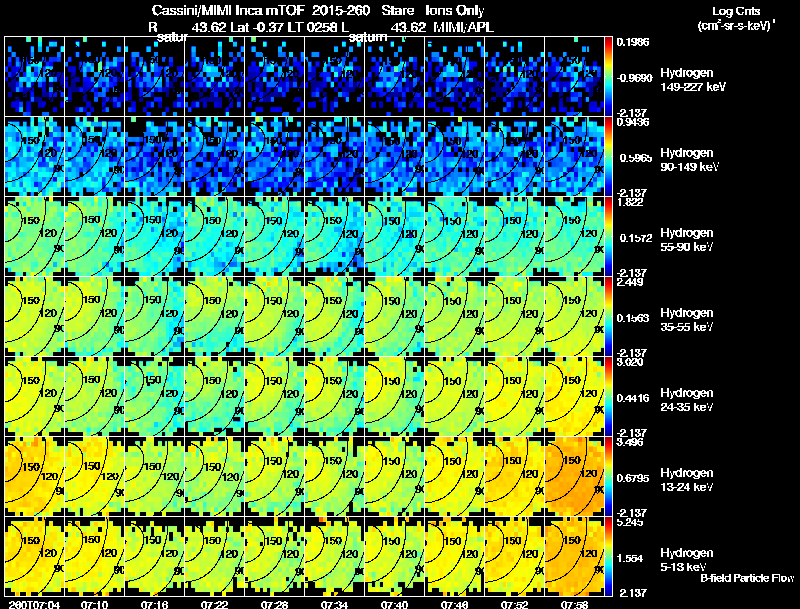Click the color bar beside Hydrogen 5-13 keV
Image resolution: width=800 pixels, height=609 pixels.
pos(608,556)
